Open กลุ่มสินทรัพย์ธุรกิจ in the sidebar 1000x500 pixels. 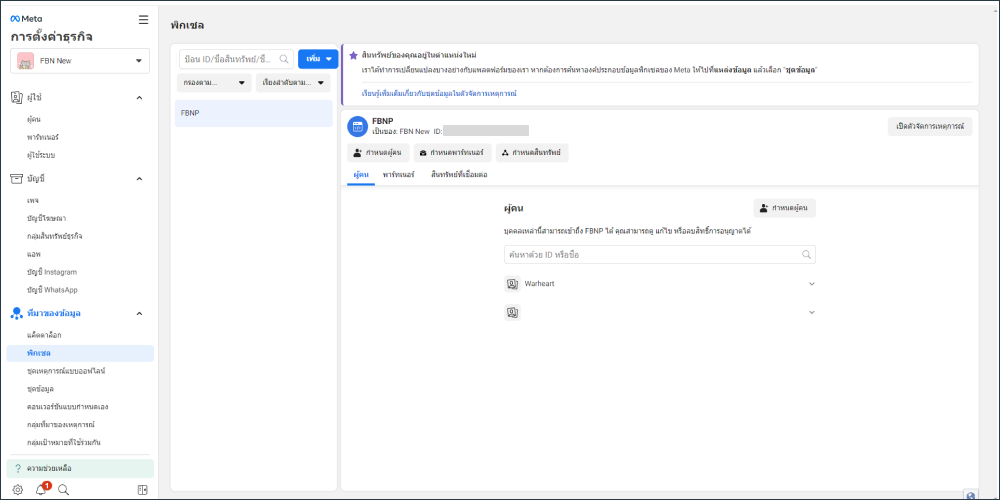54,236
